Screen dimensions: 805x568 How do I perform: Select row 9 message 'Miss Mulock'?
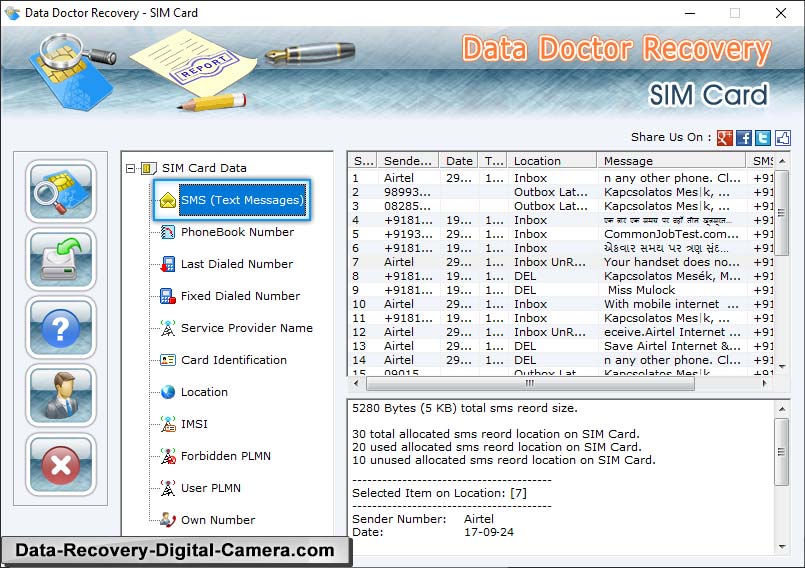pyautogui.click(x=641, y=290)
